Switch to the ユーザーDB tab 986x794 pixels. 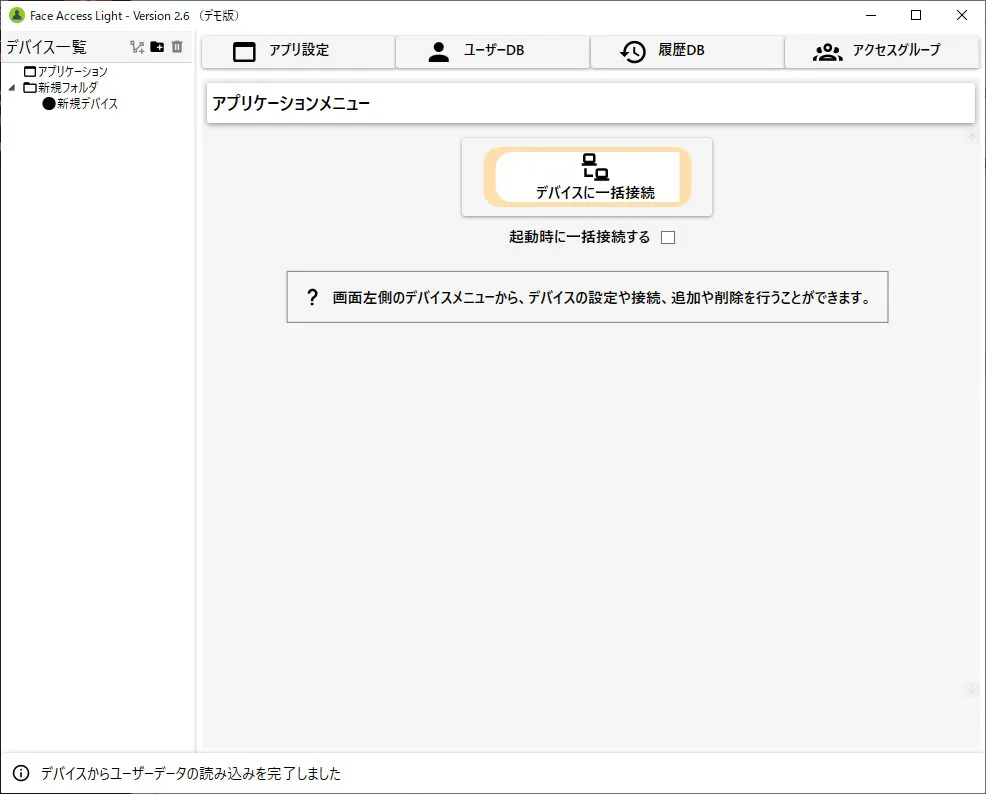pos(492,51)
